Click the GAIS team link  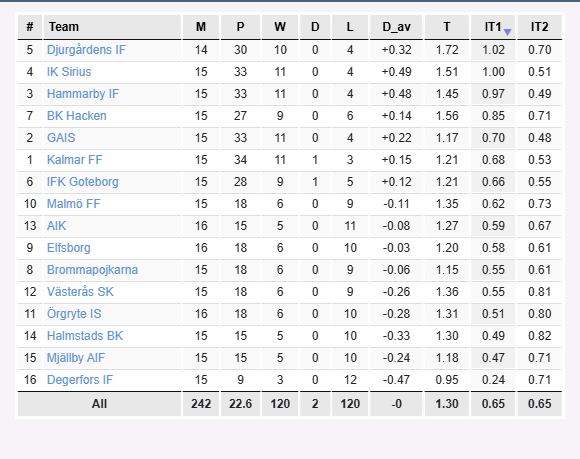click(x=61, y=138)
